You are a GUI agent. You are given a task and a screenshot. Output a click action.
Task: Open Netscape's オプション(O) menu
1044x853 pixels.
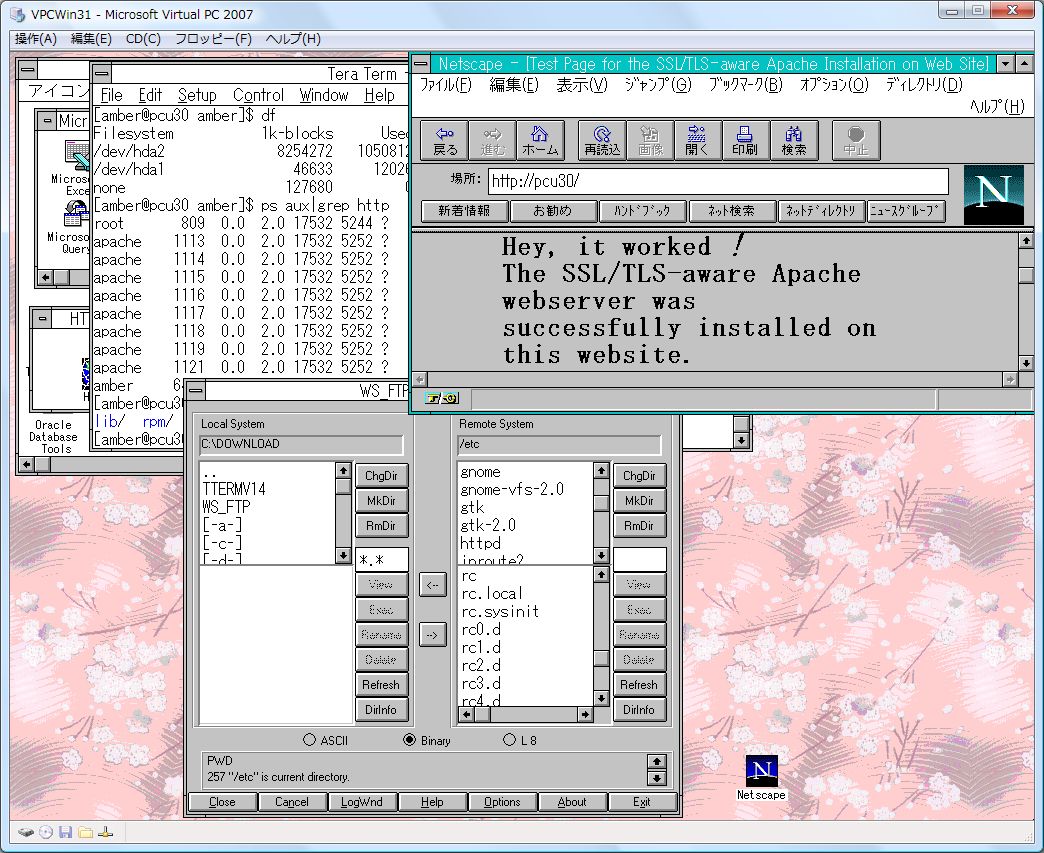click(834, 85)
